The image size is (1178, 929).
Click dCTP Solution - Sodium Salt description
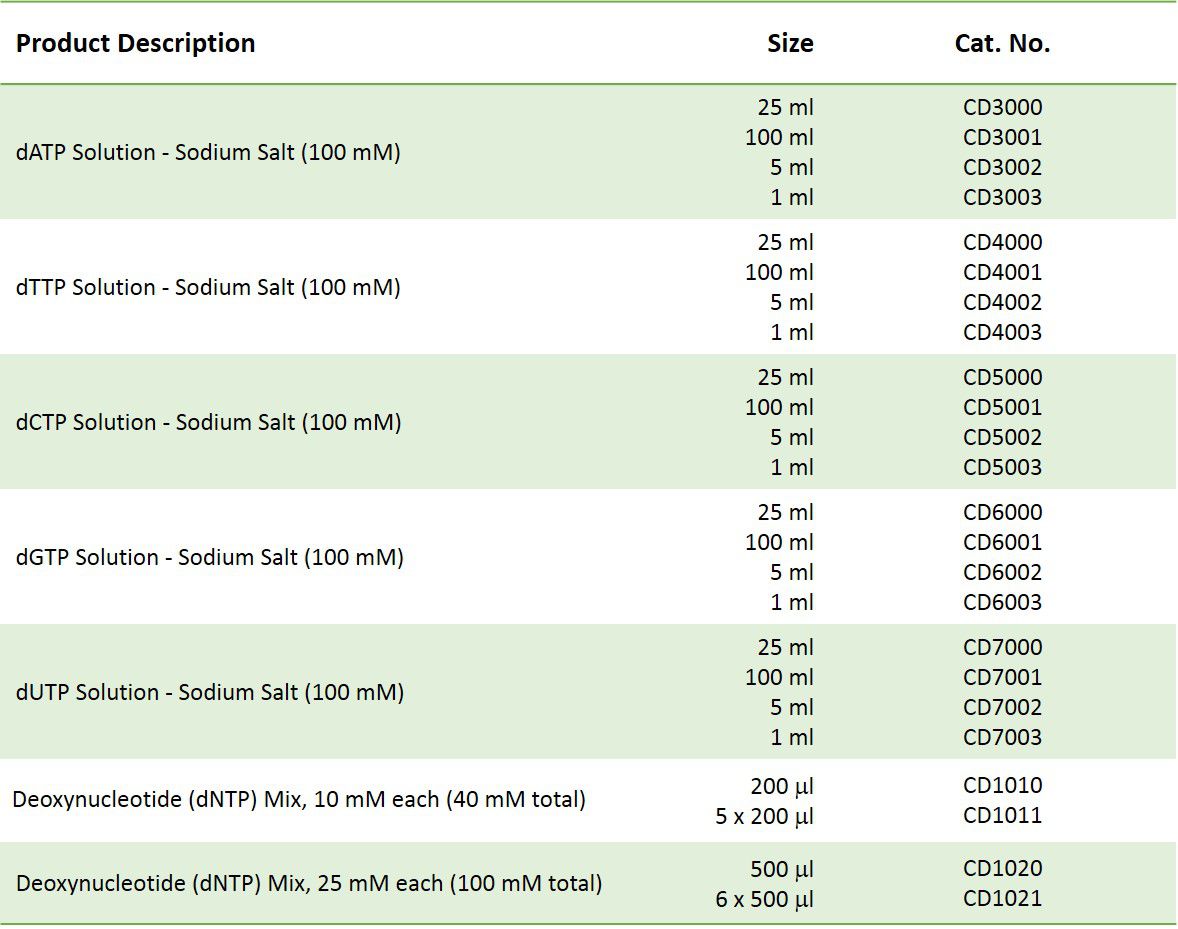click(208, 423)
